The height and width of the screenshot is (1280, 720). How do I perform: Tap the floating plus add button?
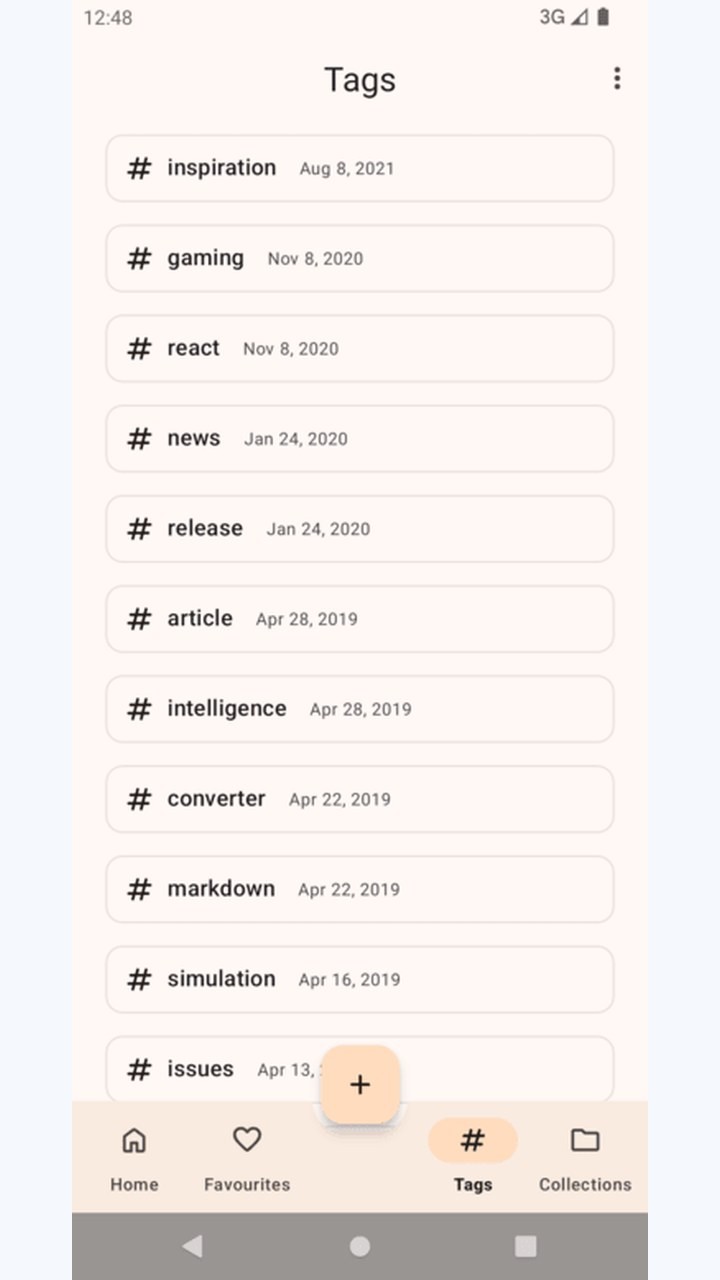tap(360, 1084)
